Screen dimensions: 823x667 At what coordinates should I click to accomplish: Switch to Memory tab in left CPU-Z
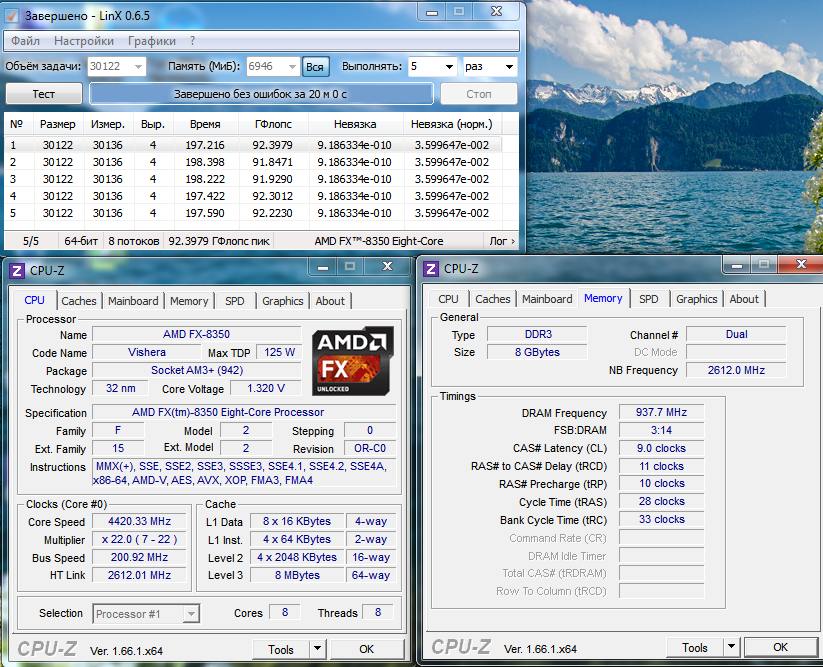(x=189, y=301)
